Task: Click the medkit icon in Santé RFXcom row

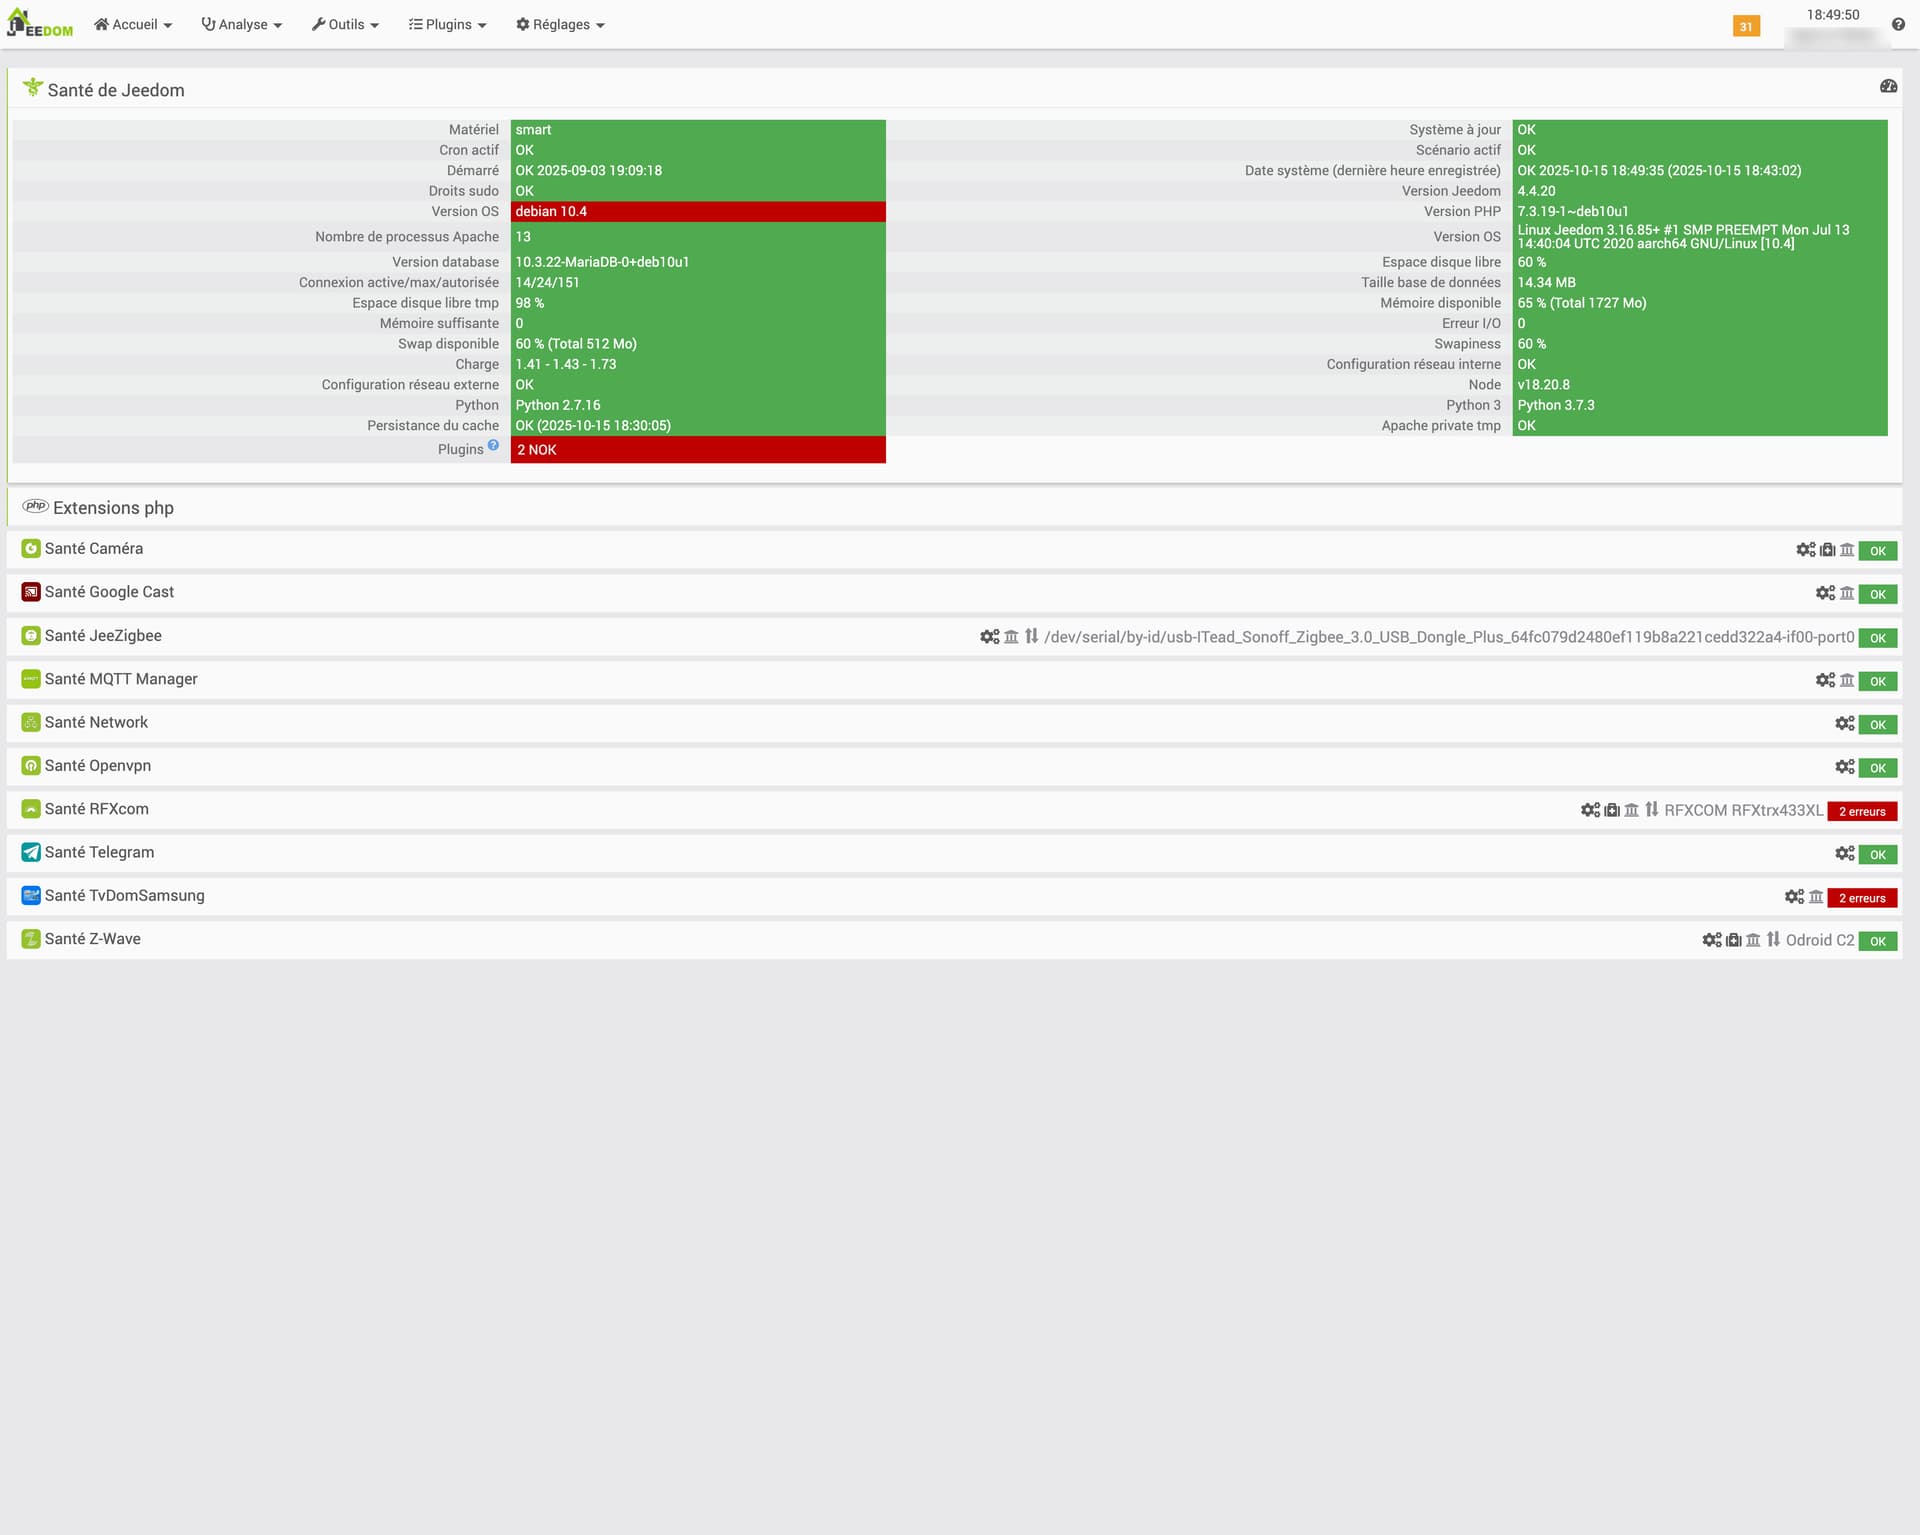Action: [1611, 810]
